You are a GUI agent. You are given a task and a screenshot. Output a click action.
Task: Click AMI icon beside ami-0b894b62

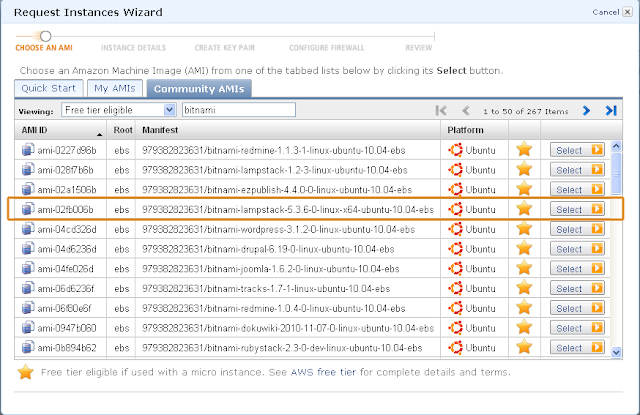pyautogui.click(x=28, y=347)
